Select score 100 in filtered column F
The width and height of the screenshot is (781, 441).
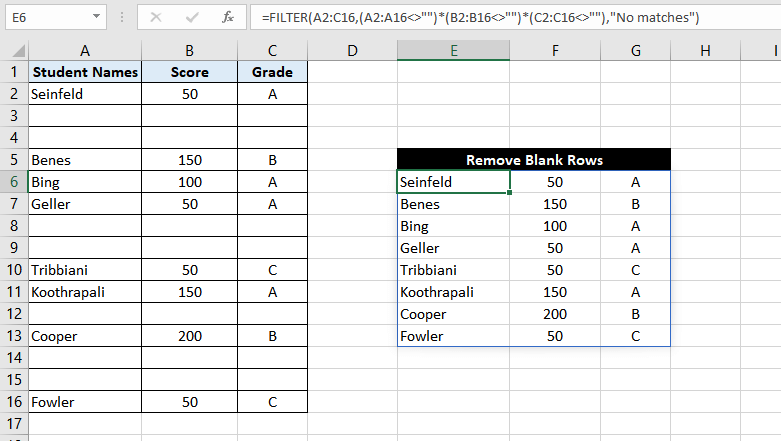coord(555,226)
